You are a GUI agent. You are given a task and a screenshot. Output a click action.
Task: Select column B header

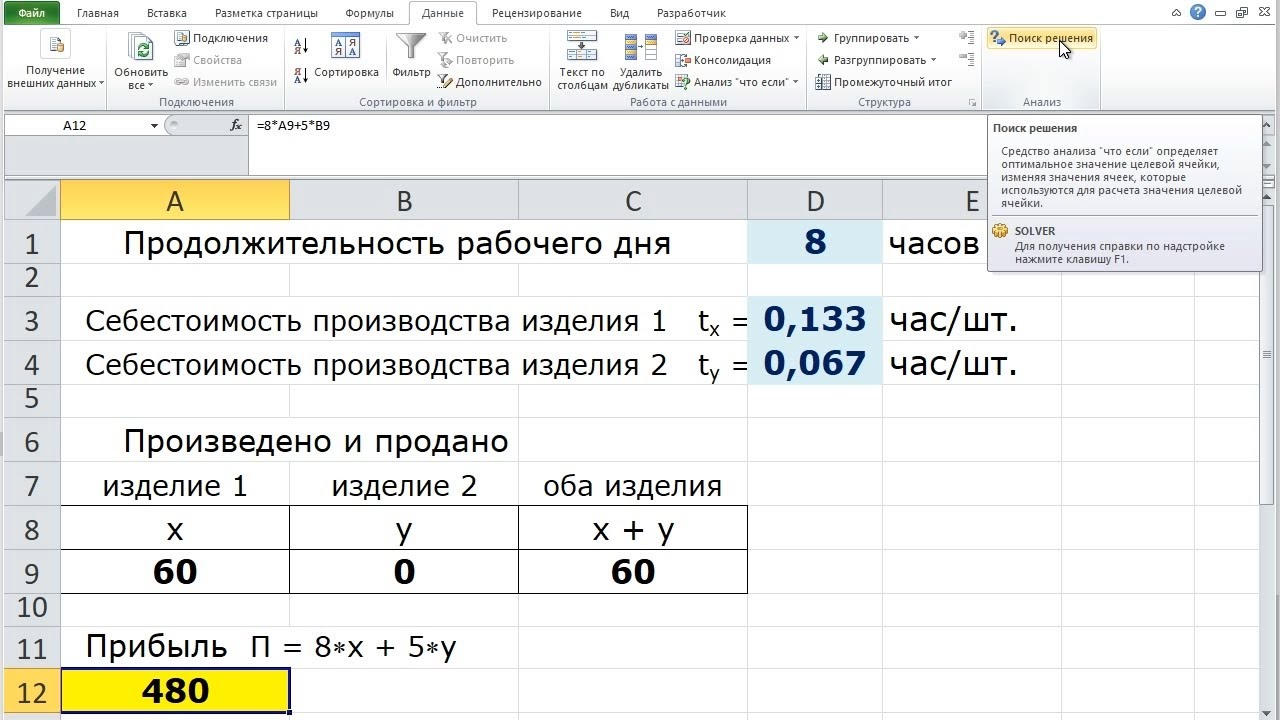404,201
